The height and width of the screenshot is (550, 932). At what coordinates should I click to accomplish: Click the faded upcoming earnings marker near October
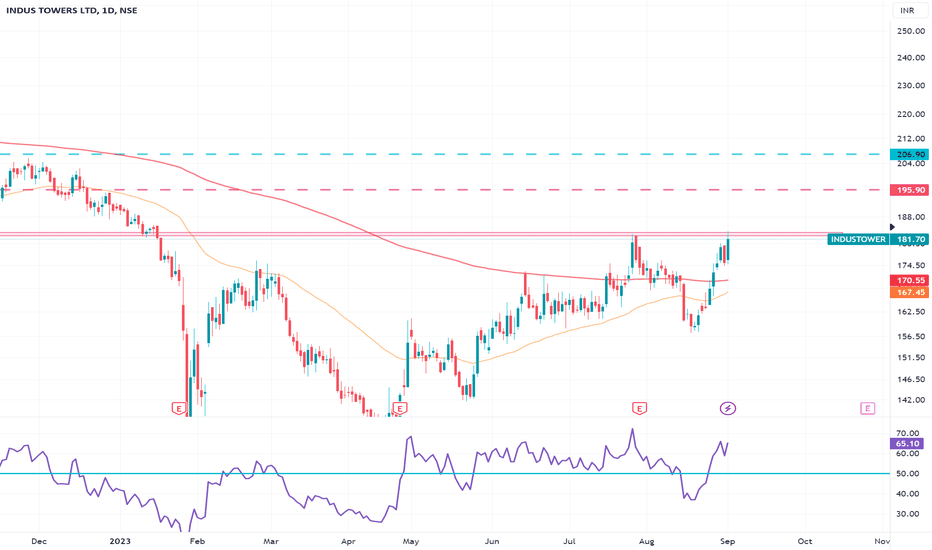868,408
